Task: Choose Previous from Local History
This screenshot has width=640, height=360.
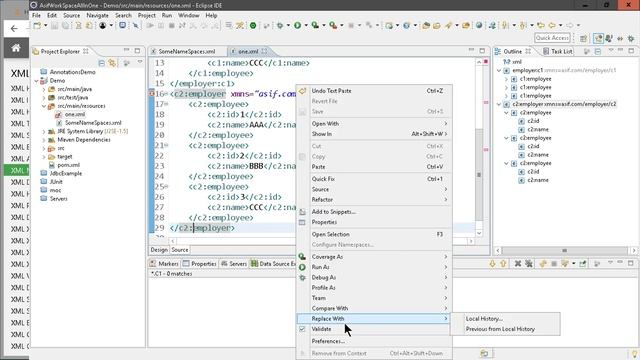Action: [x=500, y=329]
